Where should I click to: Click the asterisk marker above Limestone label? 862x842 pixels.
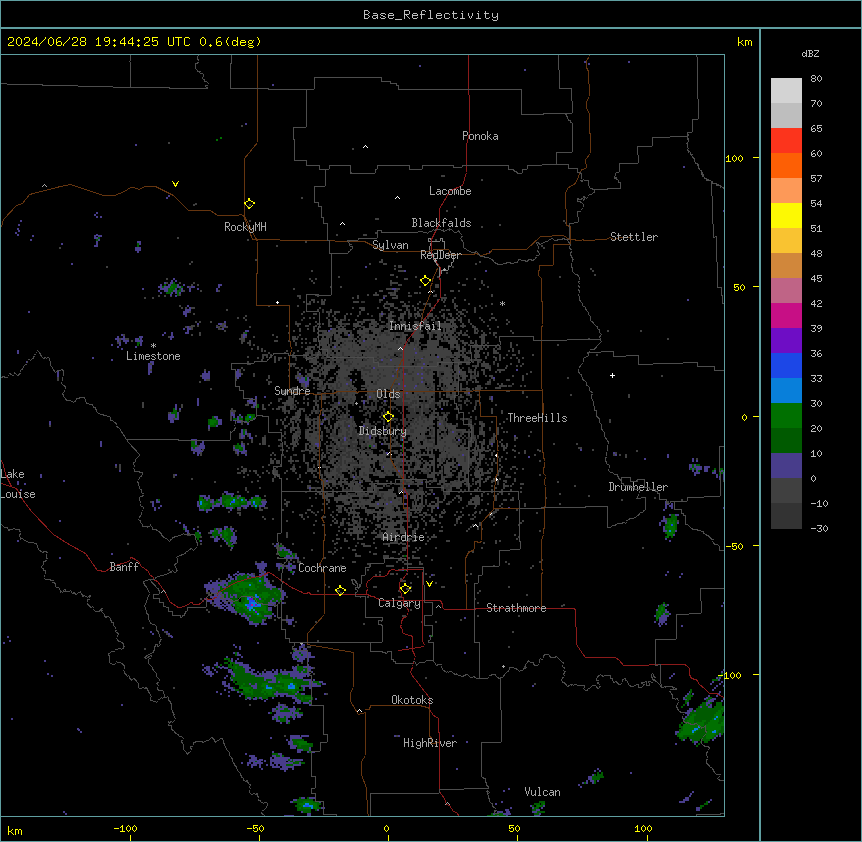coord(153,346)
